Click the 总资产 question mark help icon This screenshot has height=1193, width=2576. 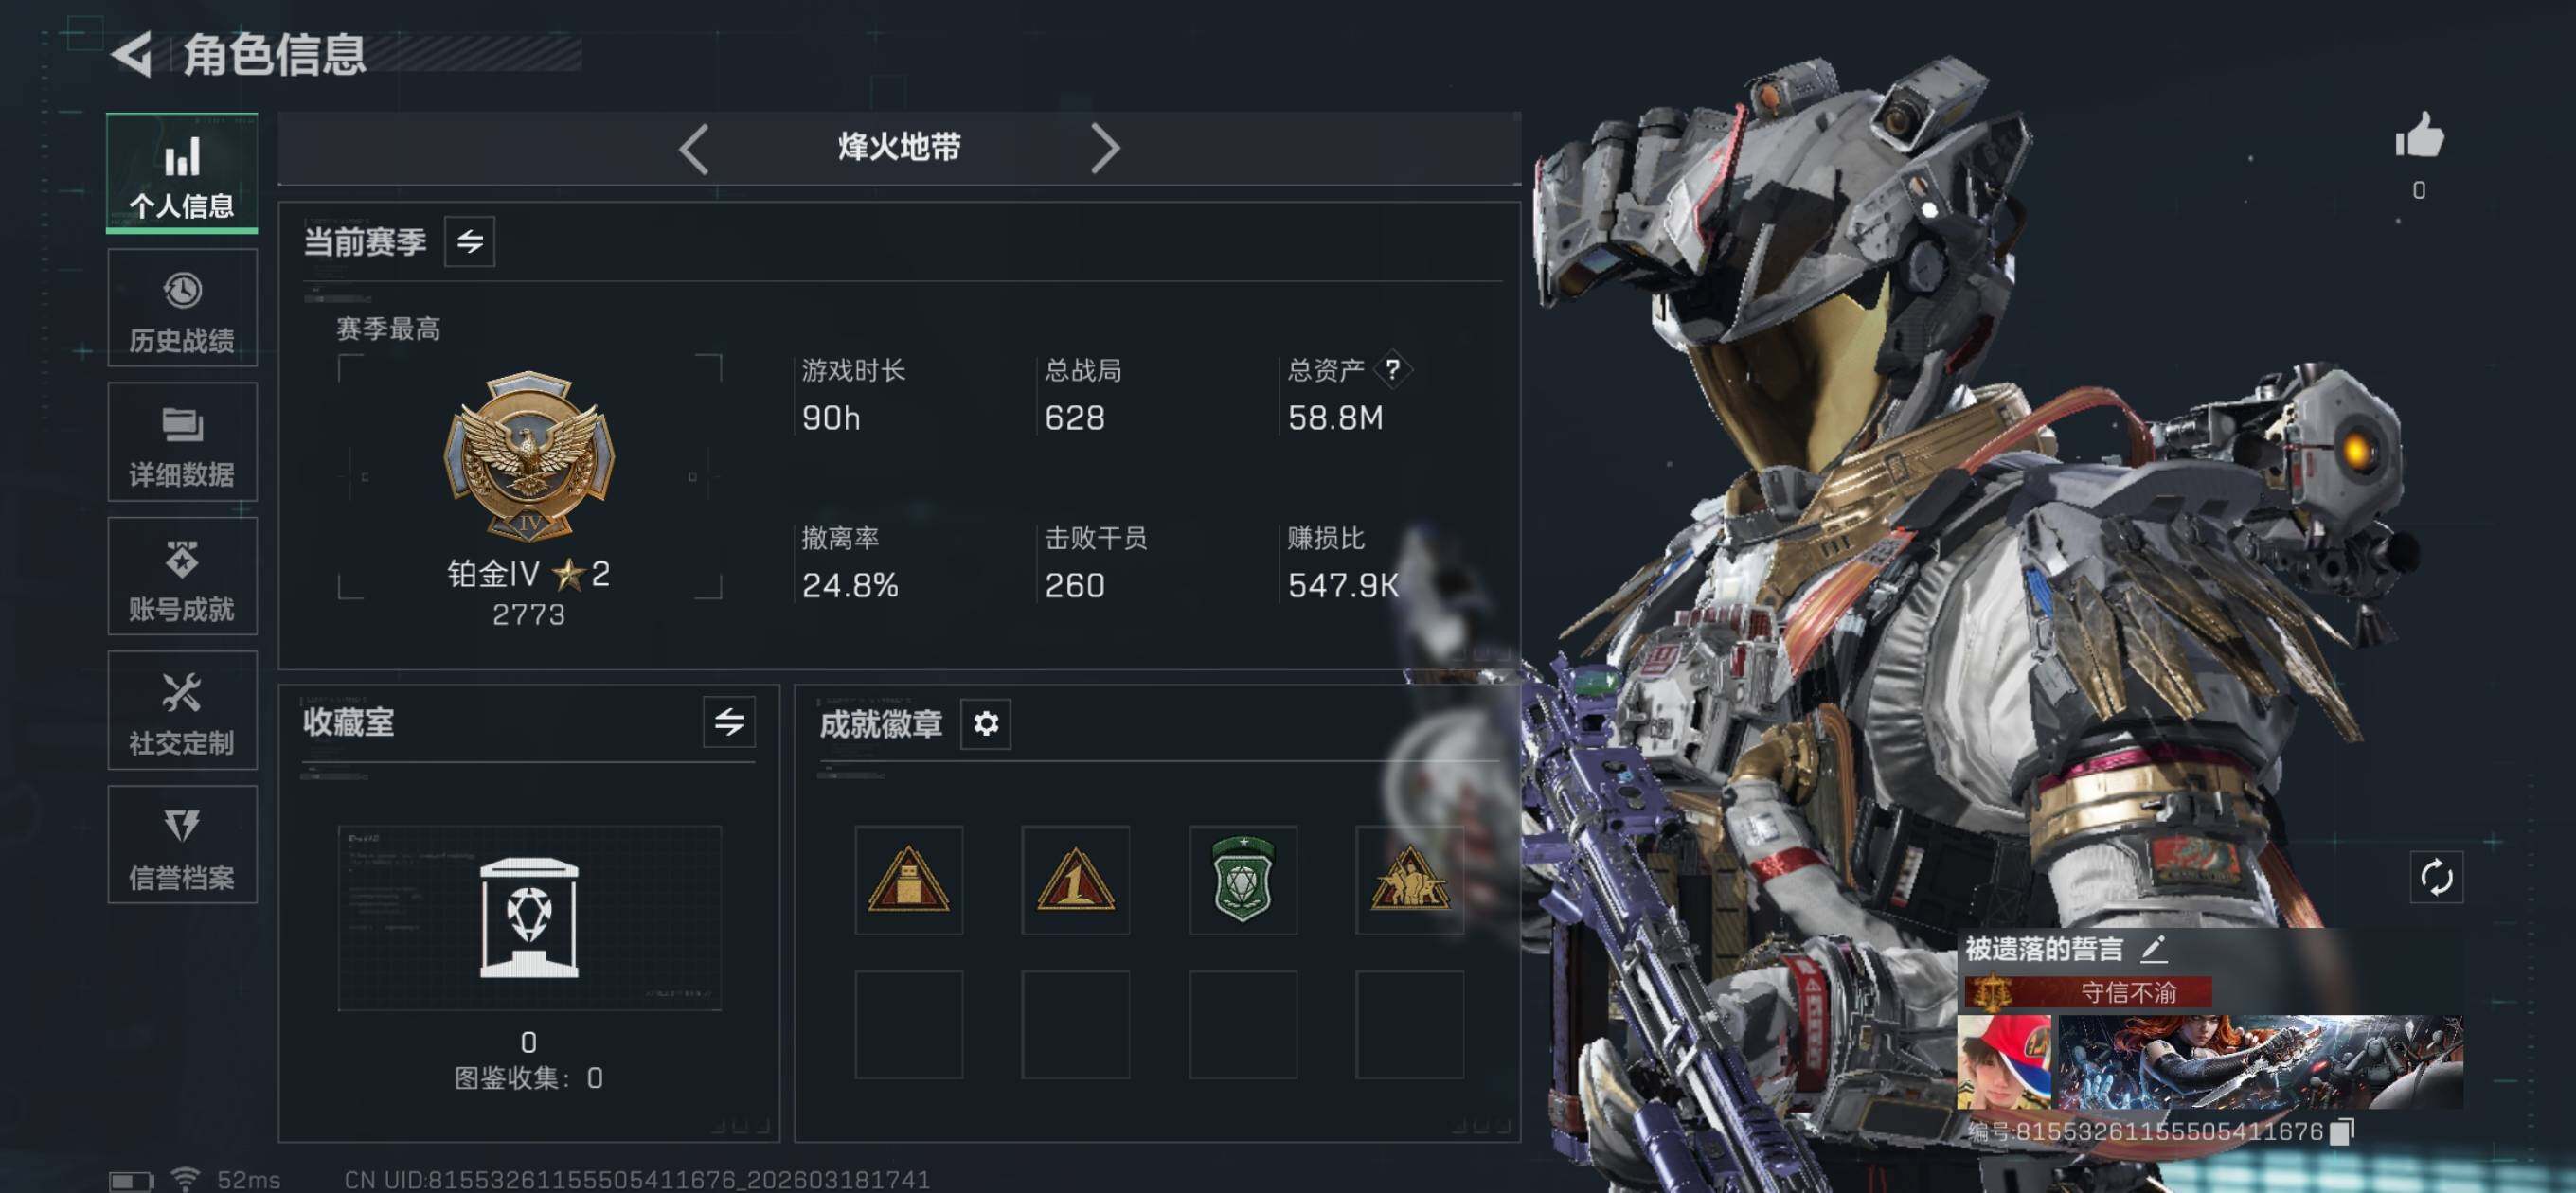[1392, 370]
